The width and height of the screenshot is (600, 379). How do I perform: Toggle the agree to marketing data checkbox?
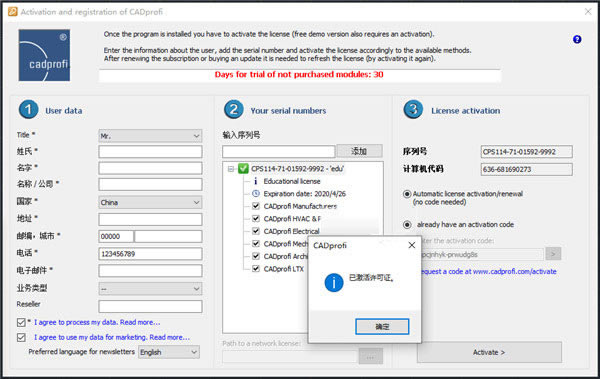pyautogui.click(x=21, y=337)
